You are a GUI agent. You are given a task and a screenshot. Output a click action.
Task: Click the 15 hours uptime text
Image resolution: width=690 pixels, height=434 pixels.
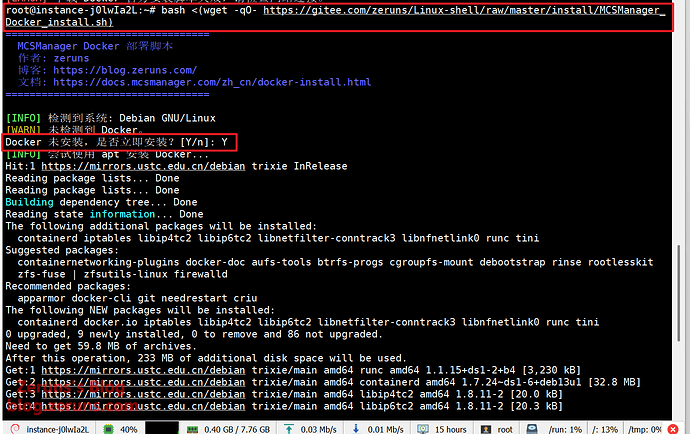point(451,429)
